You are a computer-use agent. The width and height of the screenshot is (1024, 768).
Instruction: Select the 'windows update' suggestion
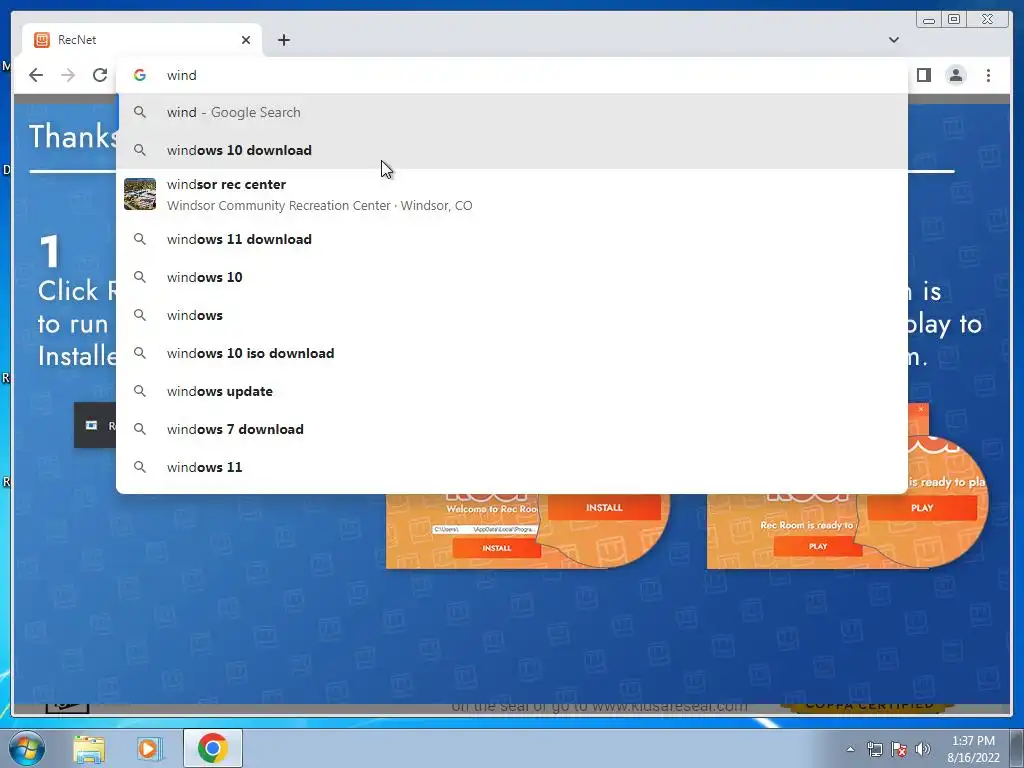pyautogui.click(x=512, y=391)
